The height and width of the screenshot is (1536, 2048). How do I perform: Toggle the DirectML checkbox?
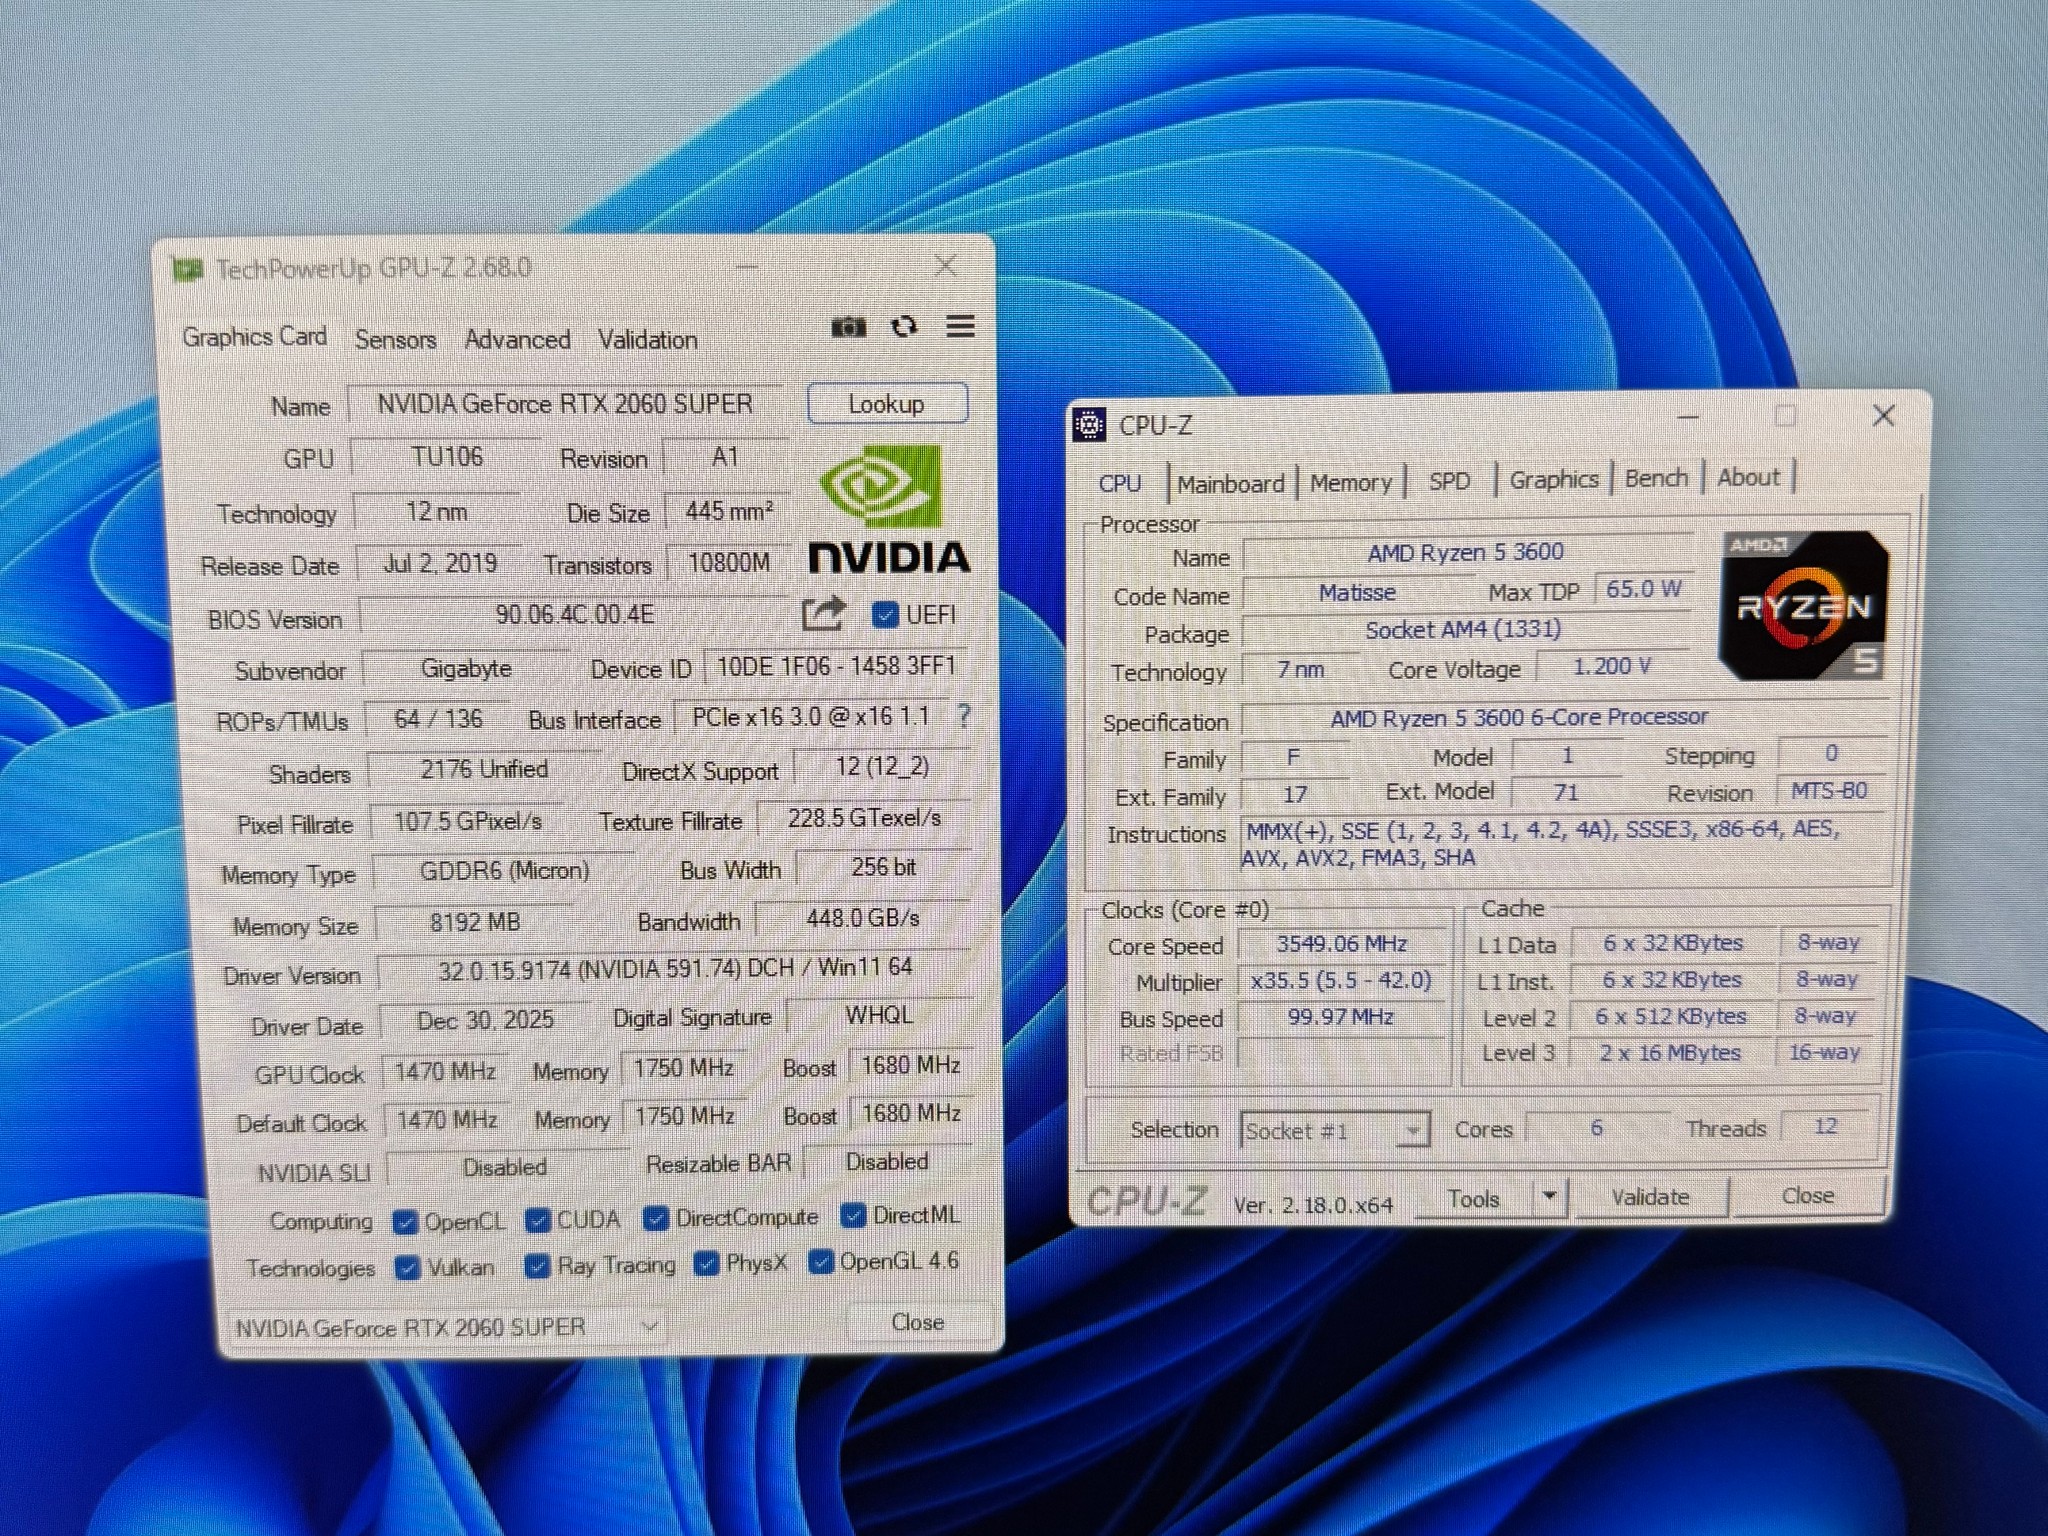point(853,1215)
